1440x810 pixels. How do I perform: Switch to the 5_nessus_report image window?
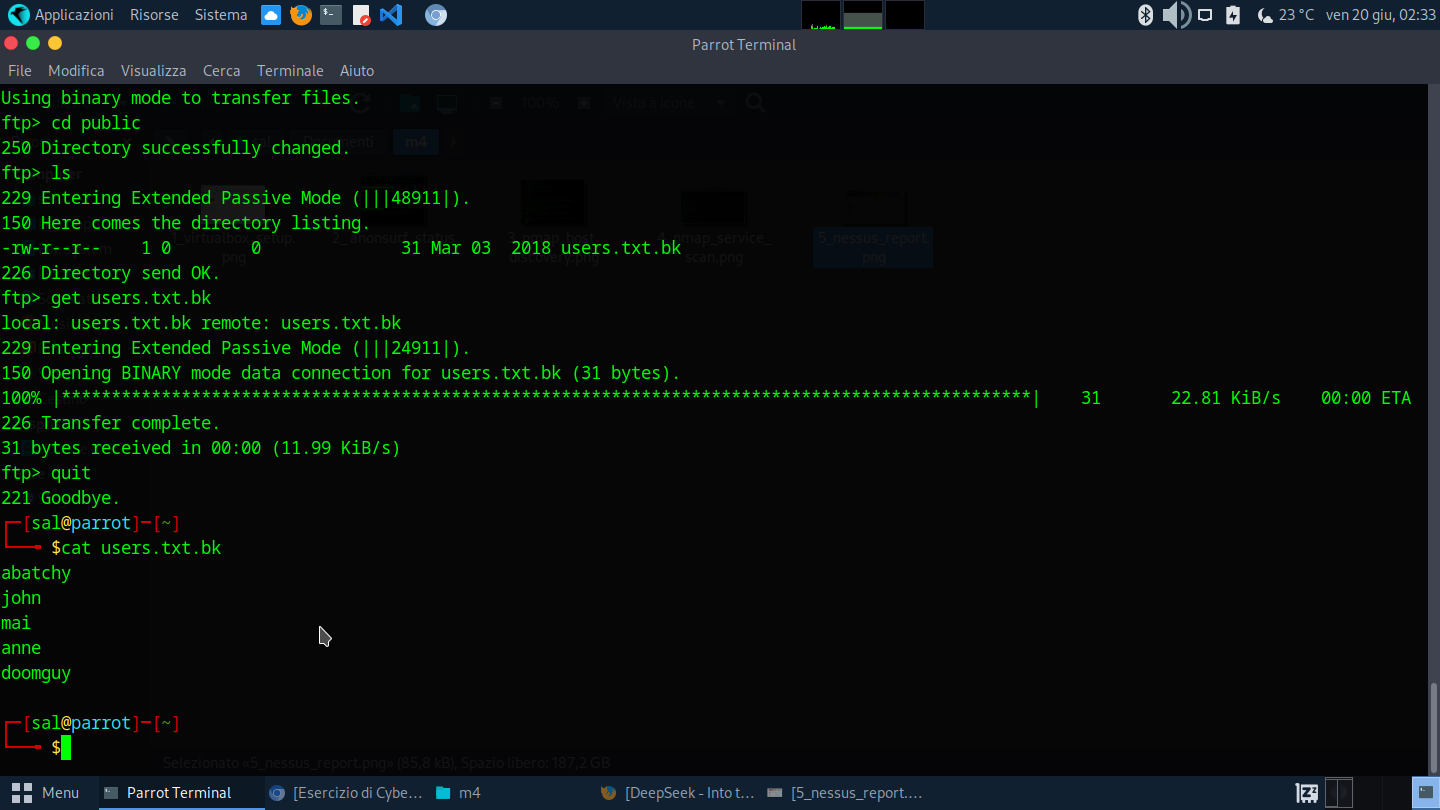pyautogui.click(x=844, y=793)
